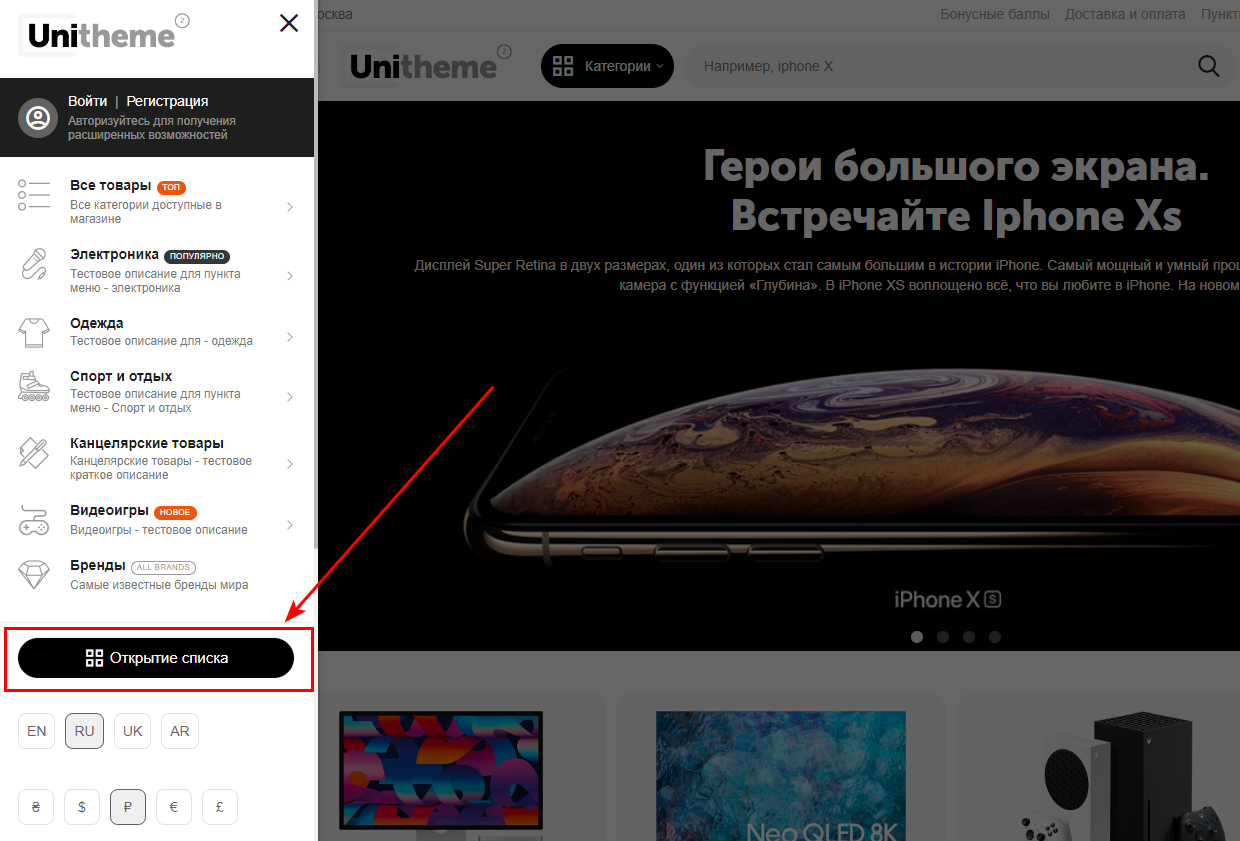Click the microphone icon for Электроника
Viewport: 1240px width, 841px height.
point(34,264)
